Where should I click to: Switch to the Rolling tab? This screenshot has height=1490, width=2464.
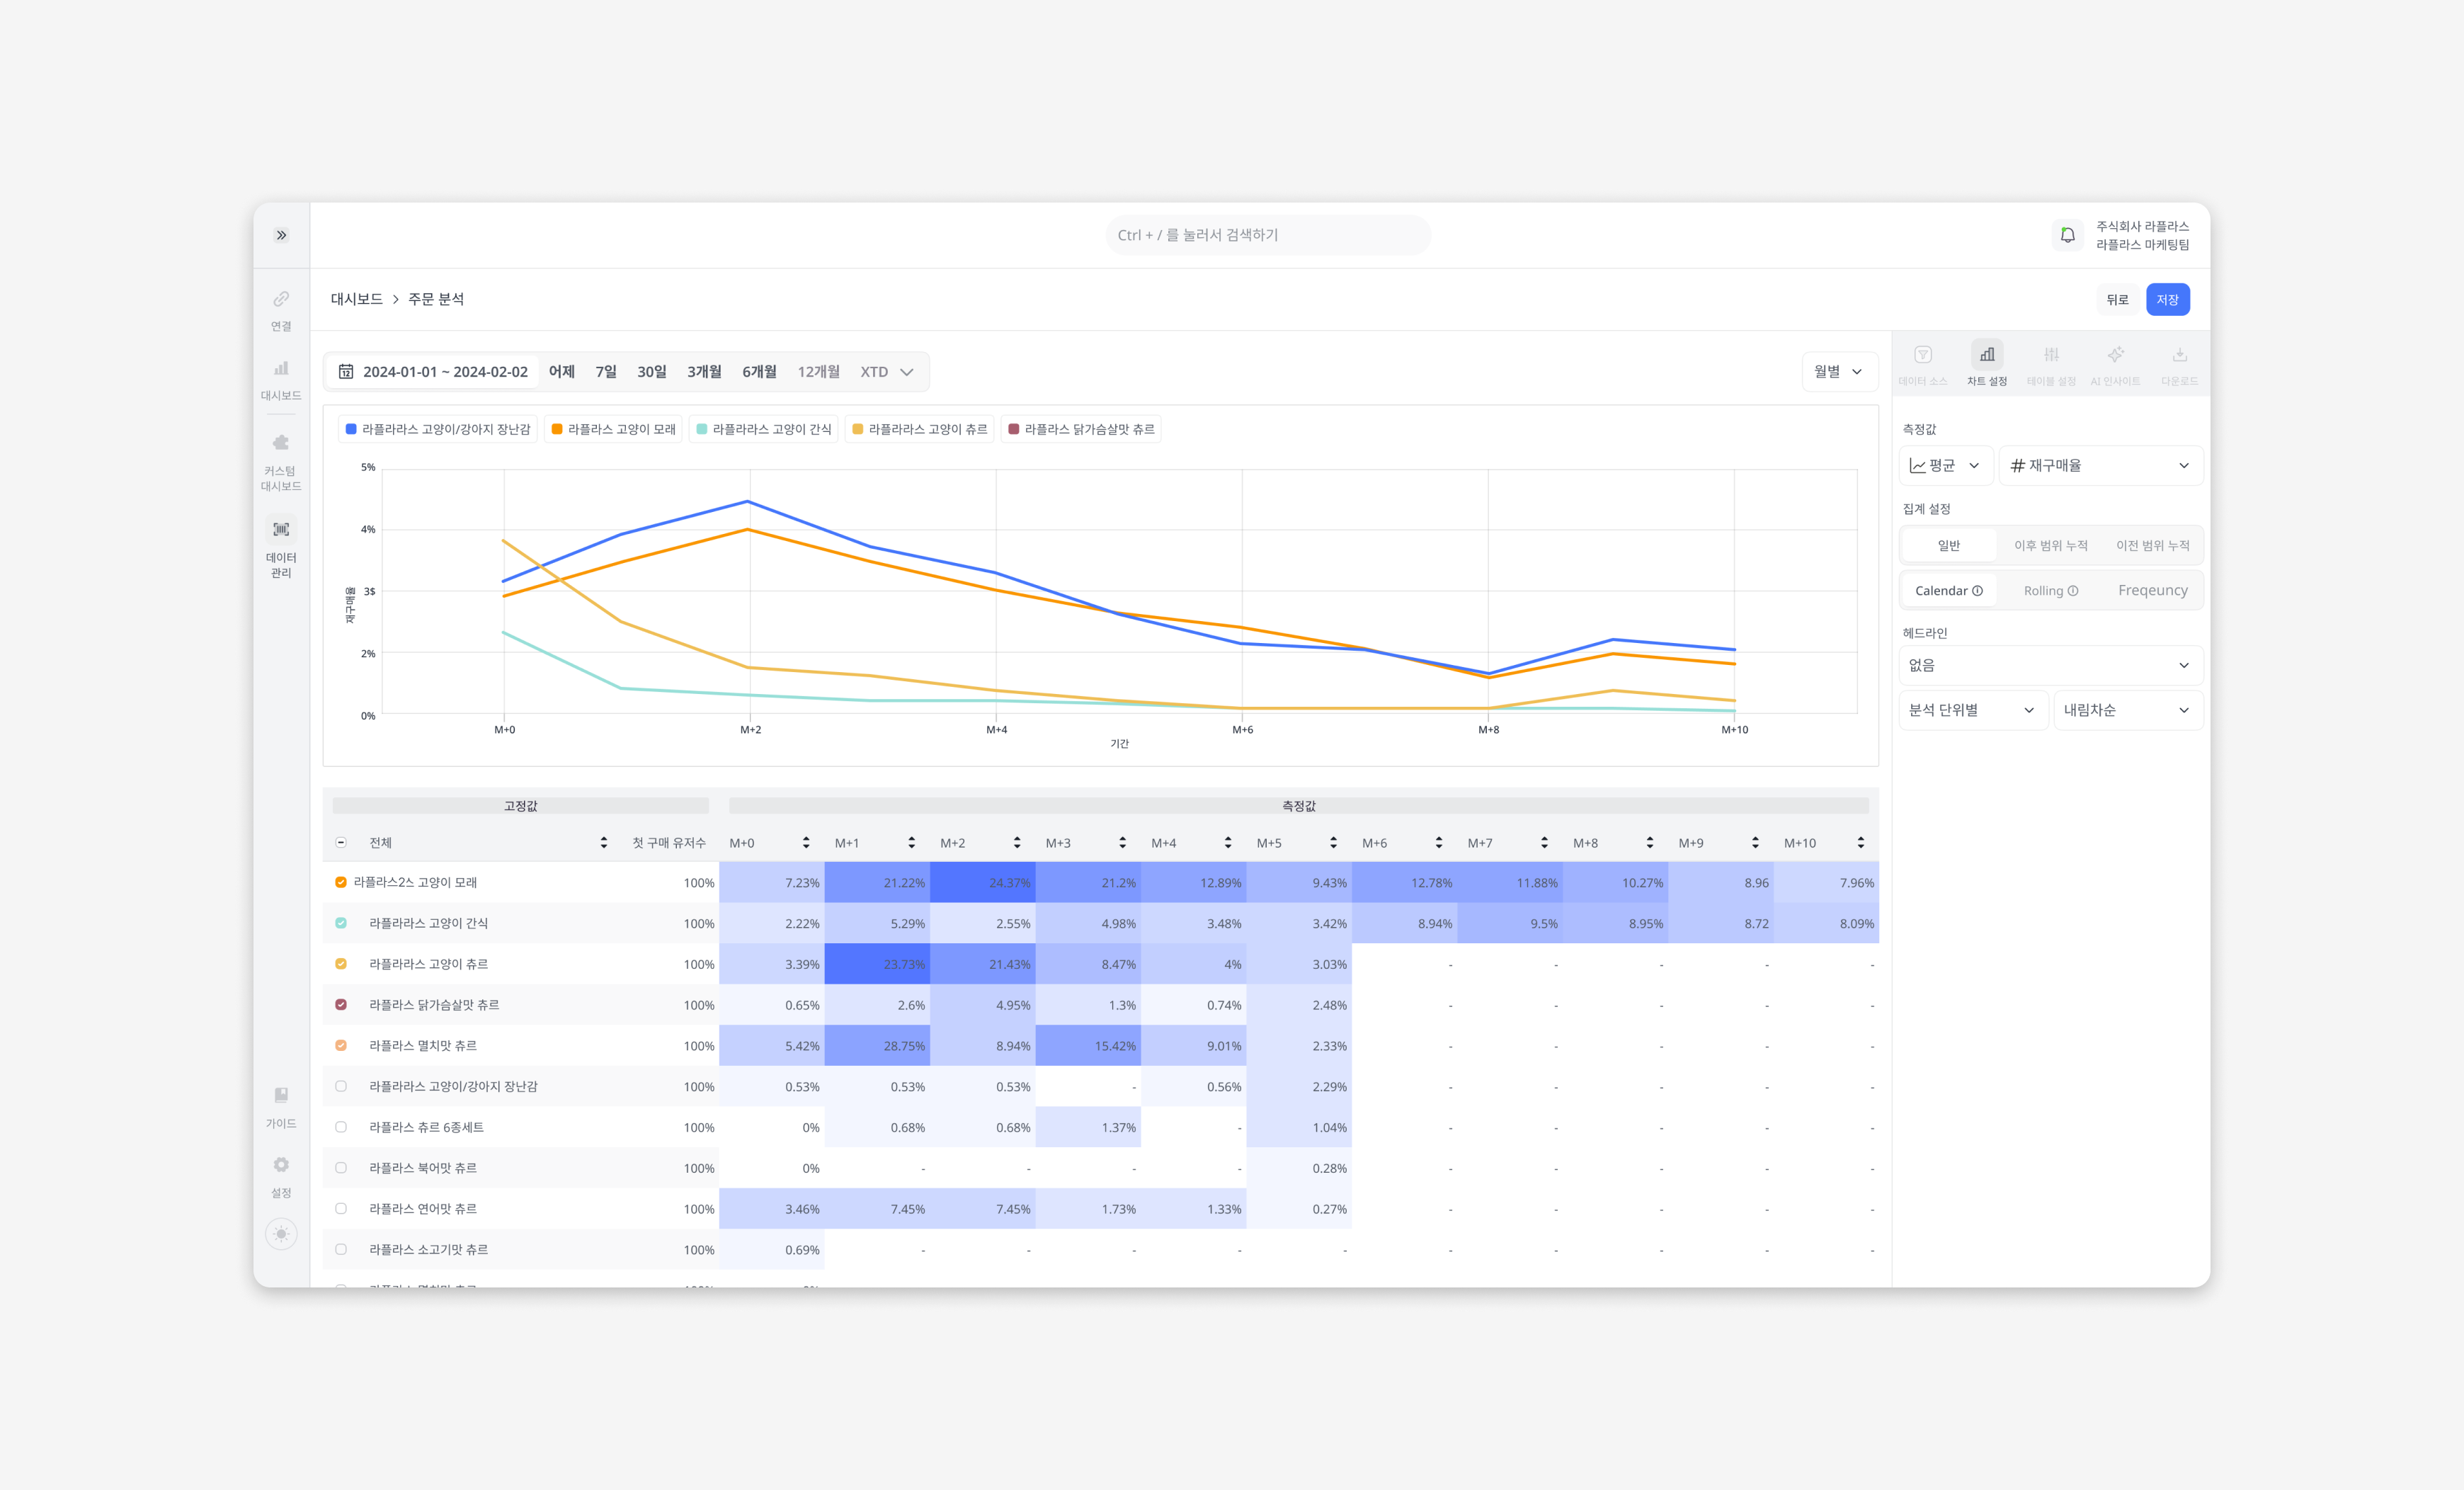2050,590
